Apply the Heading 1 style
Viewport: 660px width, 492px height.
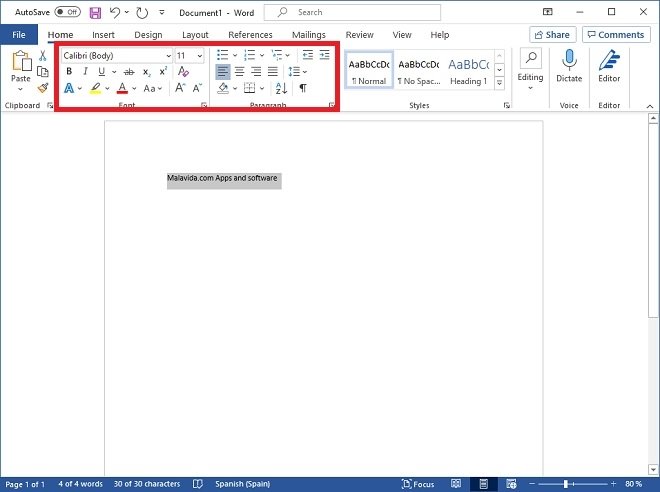click(468, 71)
